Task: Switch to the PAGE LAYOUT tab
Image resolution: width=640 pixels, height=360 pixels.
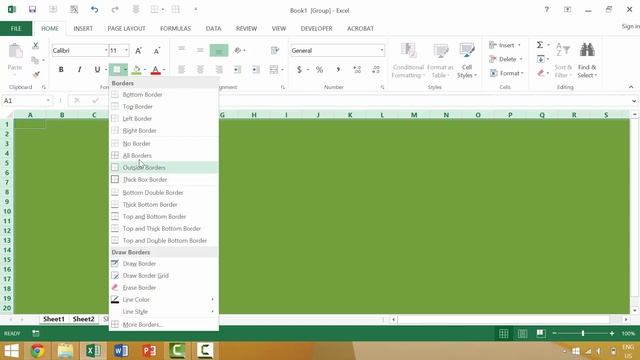Action: coord(127,29)
